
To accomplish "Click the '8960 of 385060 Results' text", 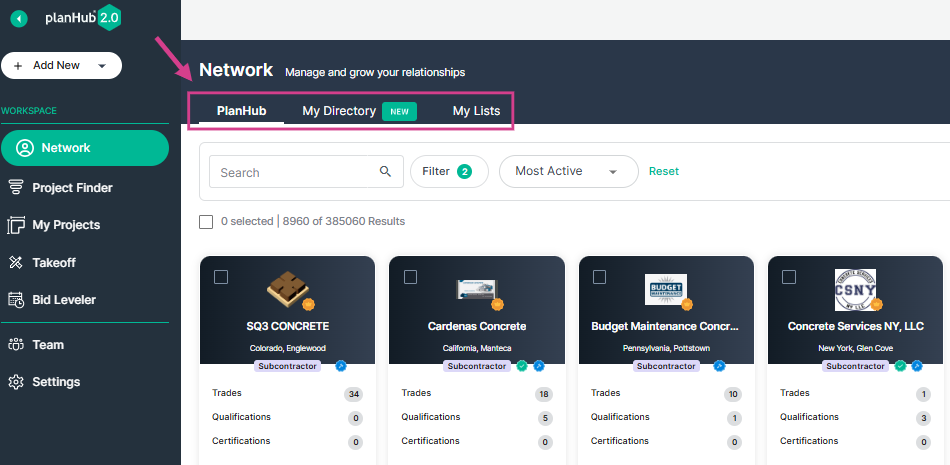I will [344, 222].
